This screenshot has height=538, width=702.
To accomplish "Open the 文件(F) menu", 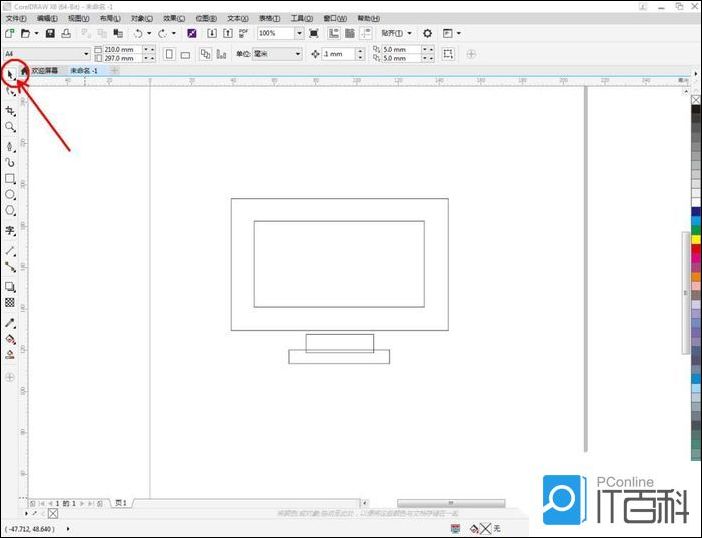I will point(16,18).
